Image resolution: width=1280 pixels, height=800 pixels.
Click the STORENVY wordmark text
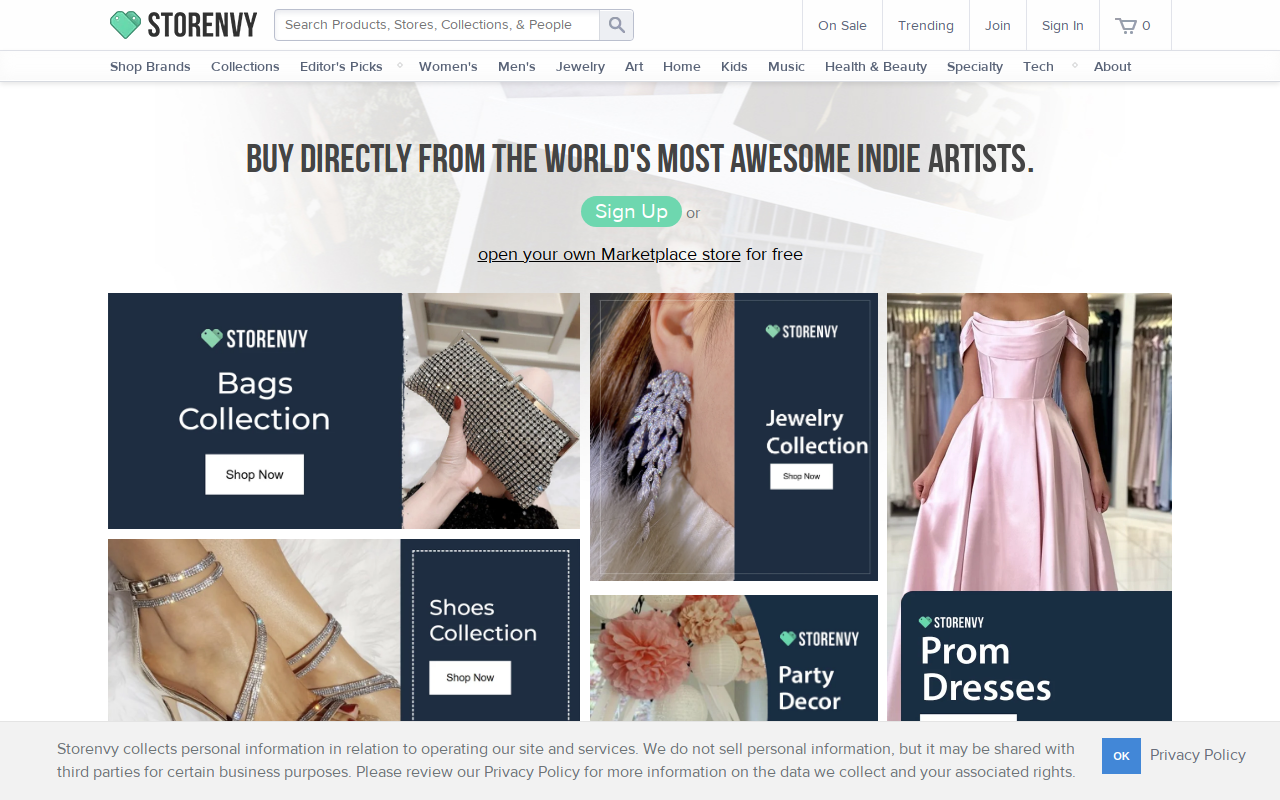[x=202, y=25]
